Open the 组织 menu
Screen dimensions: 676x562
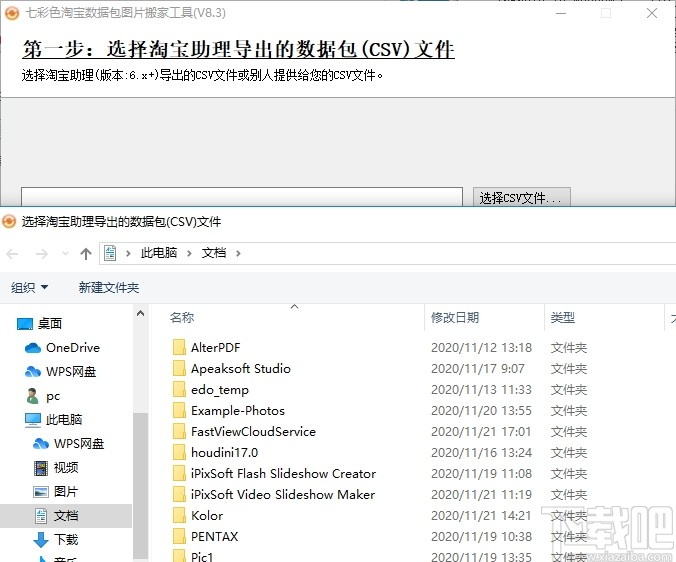(x=29, y=287)
